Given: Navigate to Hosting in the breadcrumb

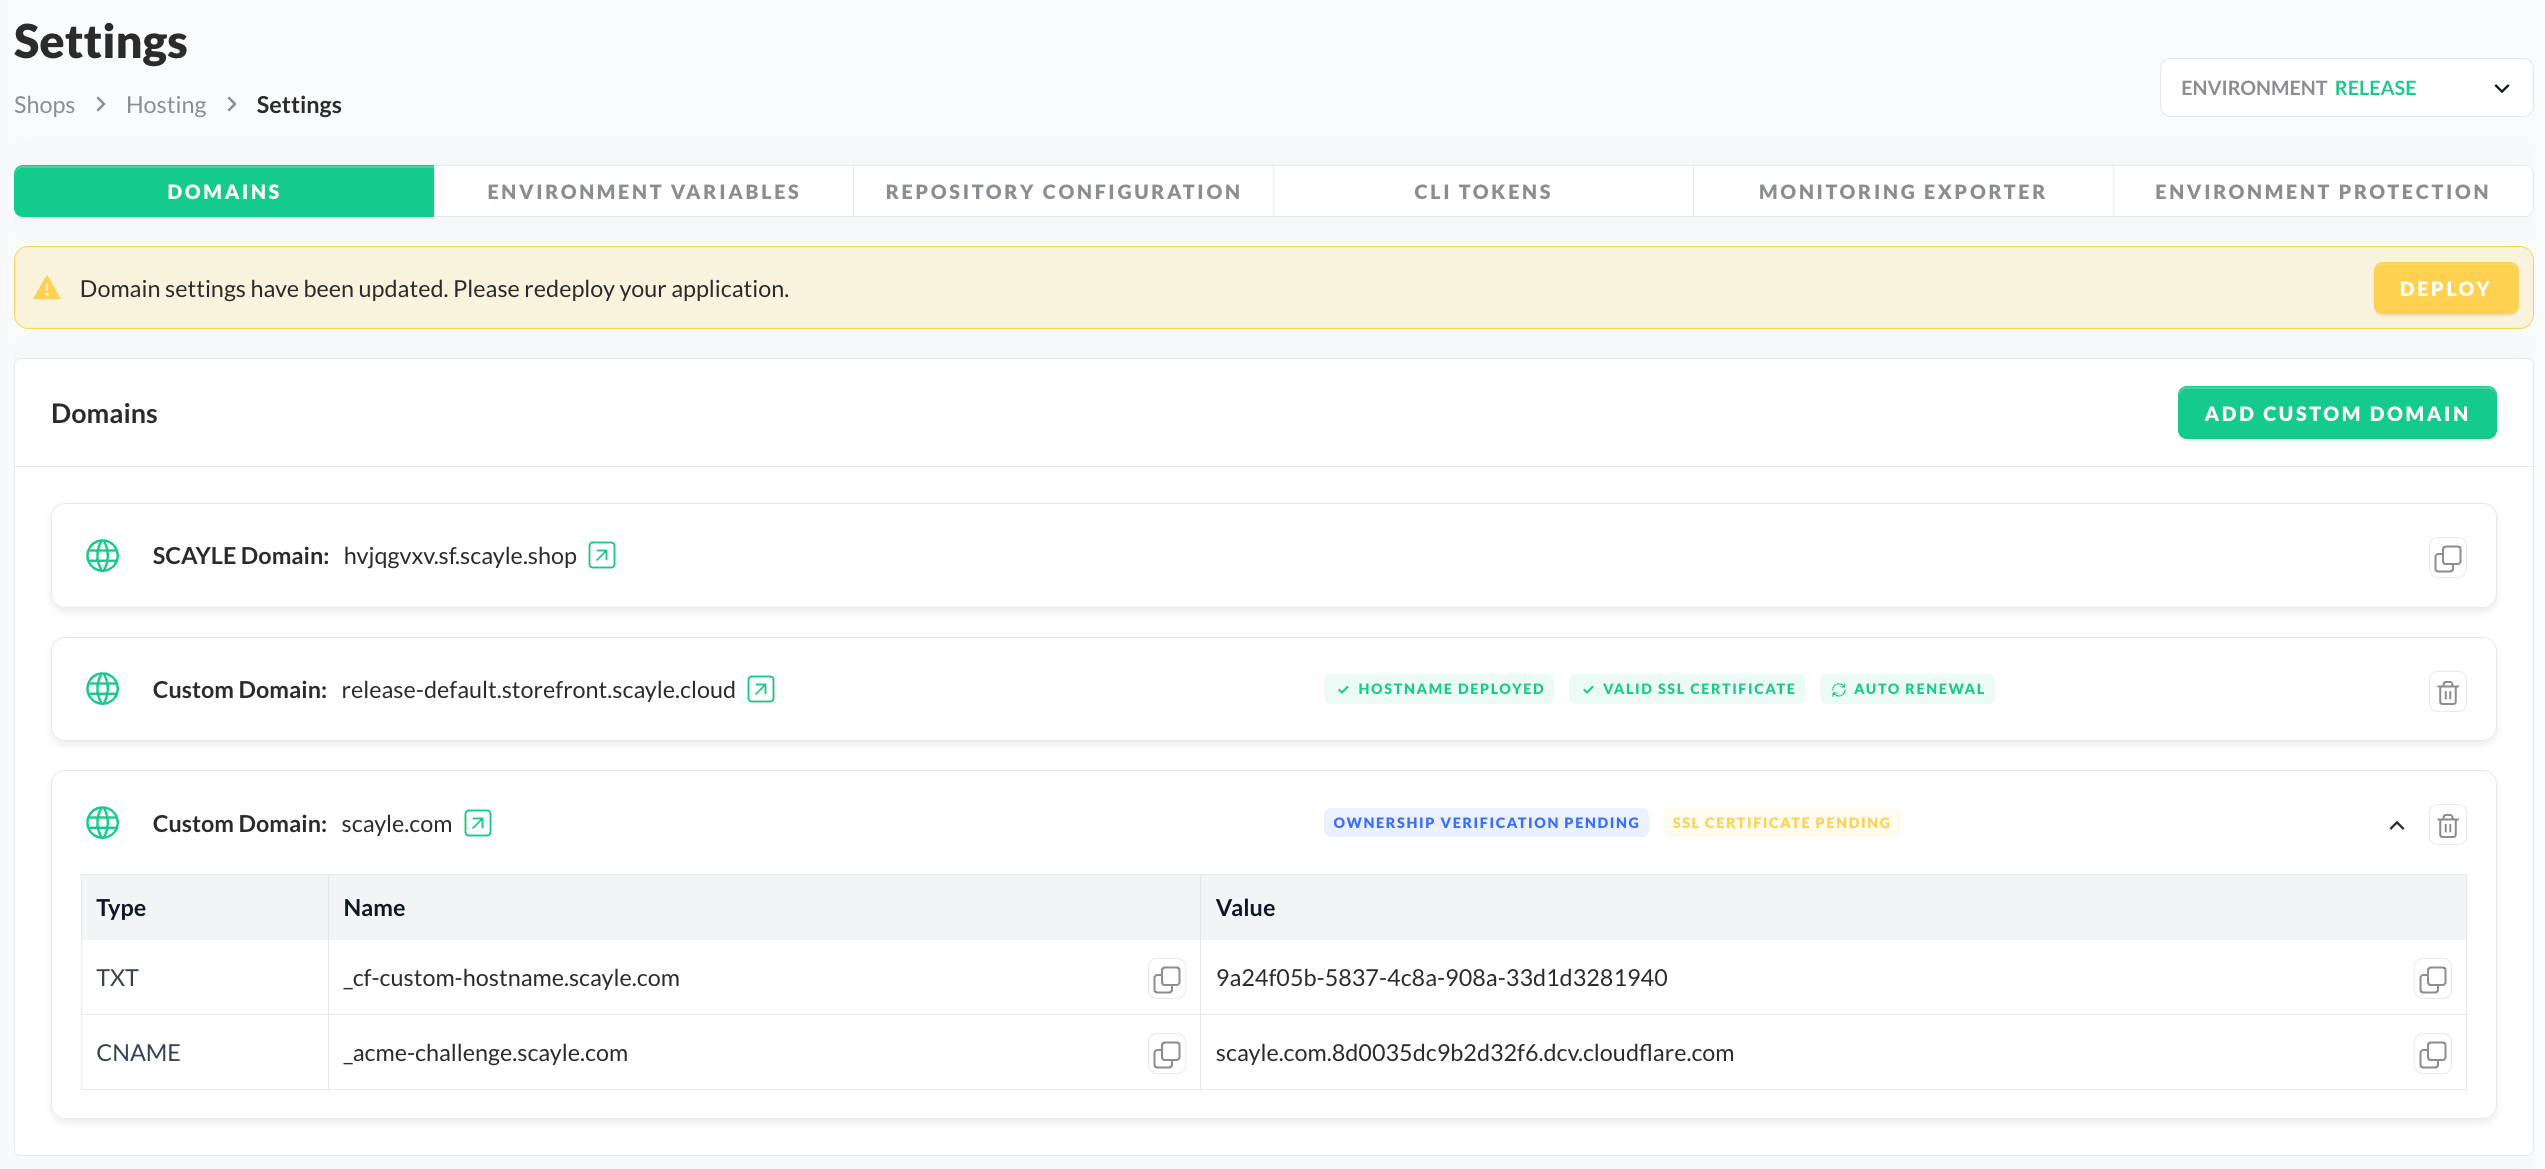Looking at the screenshot, I should pyautogui.click(x=166, y=105).
